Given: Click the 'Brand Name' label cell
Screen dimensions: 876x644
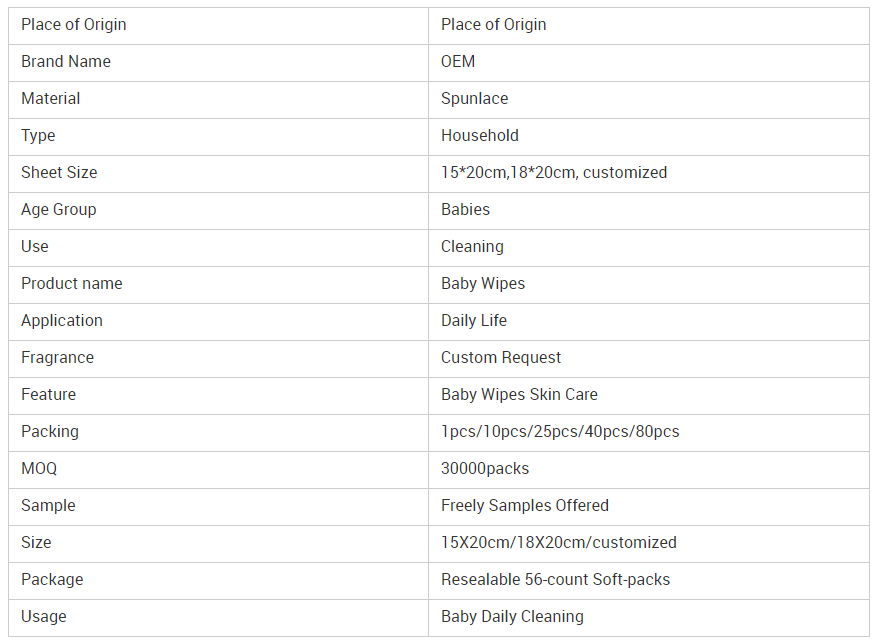Looking at the screenshot, I should [x=66, y=62].
